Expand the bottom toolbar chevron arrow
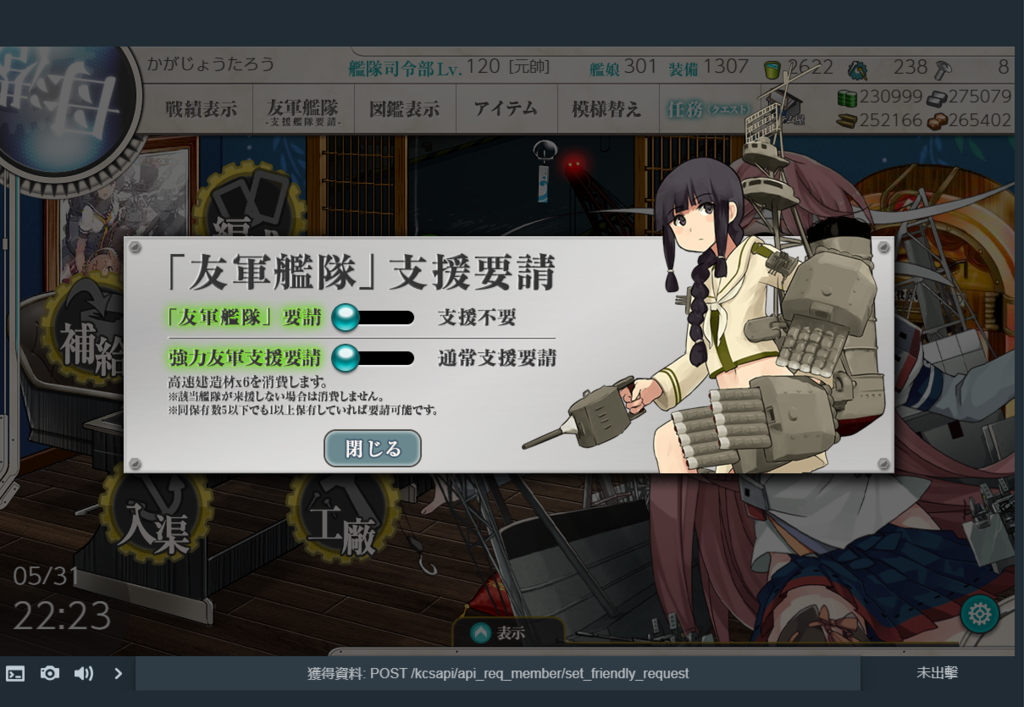Image resolution: width=1024 pixels, height=707 pixels. (x=118, y=673)
